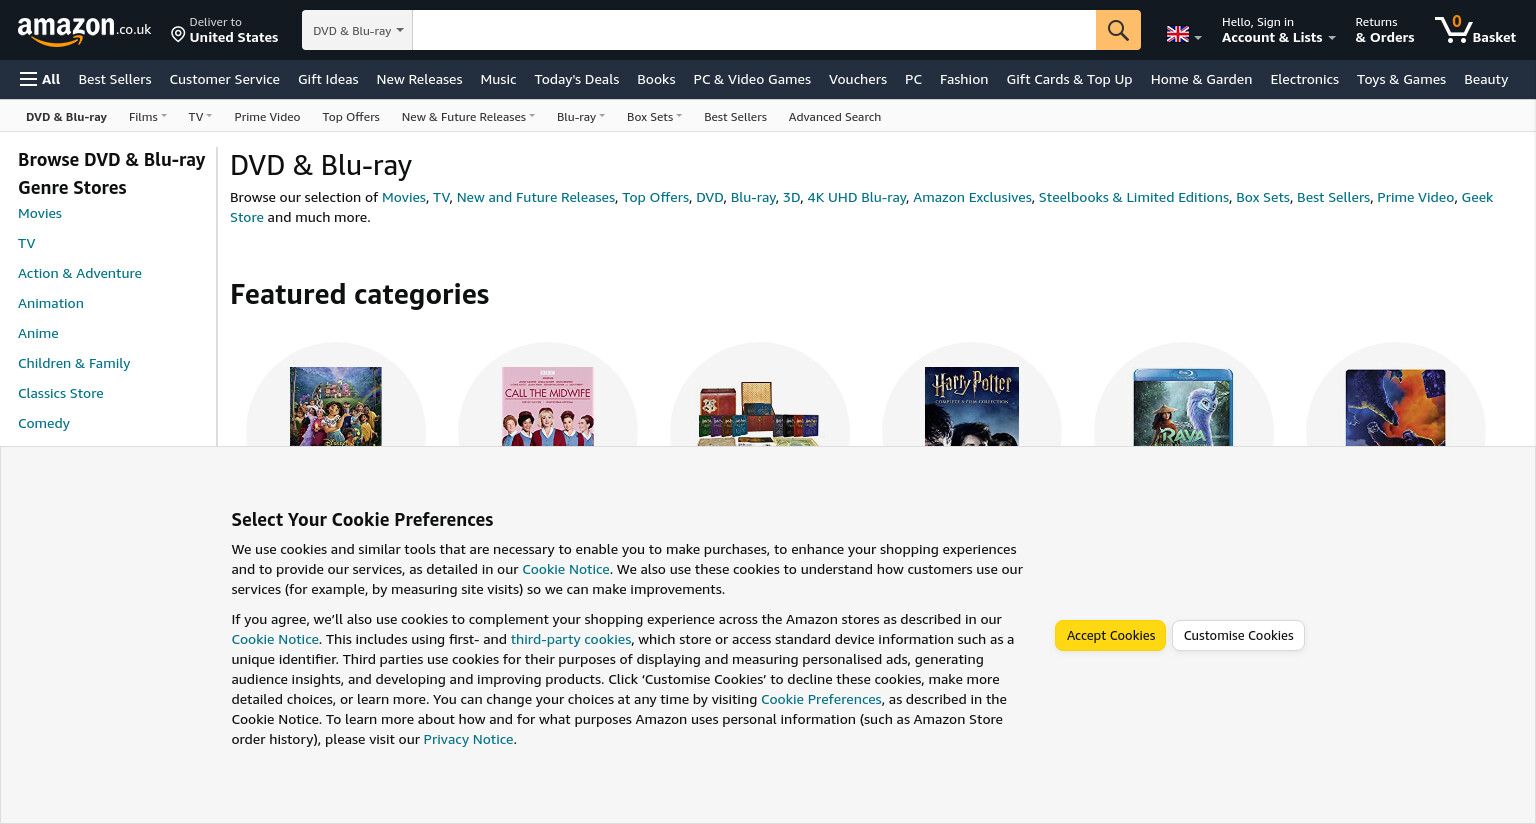Open the DVD & Blu-ray search category dropdown

(x=357, y=30)
